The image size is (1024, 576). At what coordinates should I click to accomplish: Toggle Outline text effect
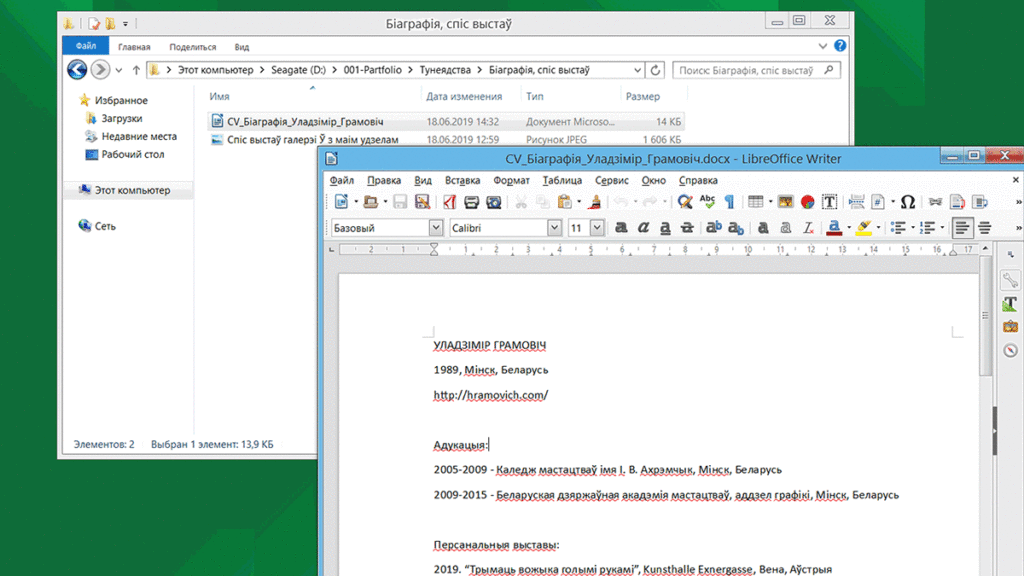point(786,227)
